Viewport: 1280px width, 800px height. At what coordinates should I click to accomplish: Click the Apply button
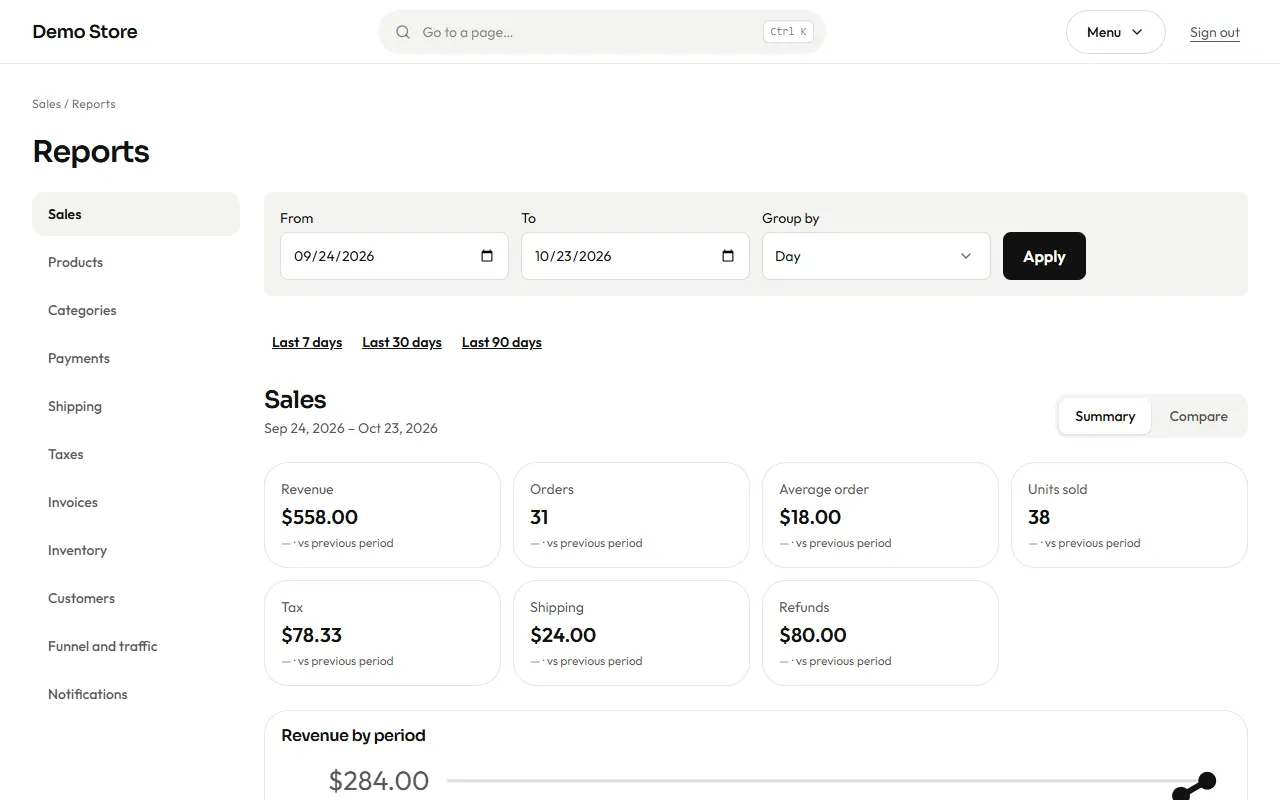coord(1044,256)
